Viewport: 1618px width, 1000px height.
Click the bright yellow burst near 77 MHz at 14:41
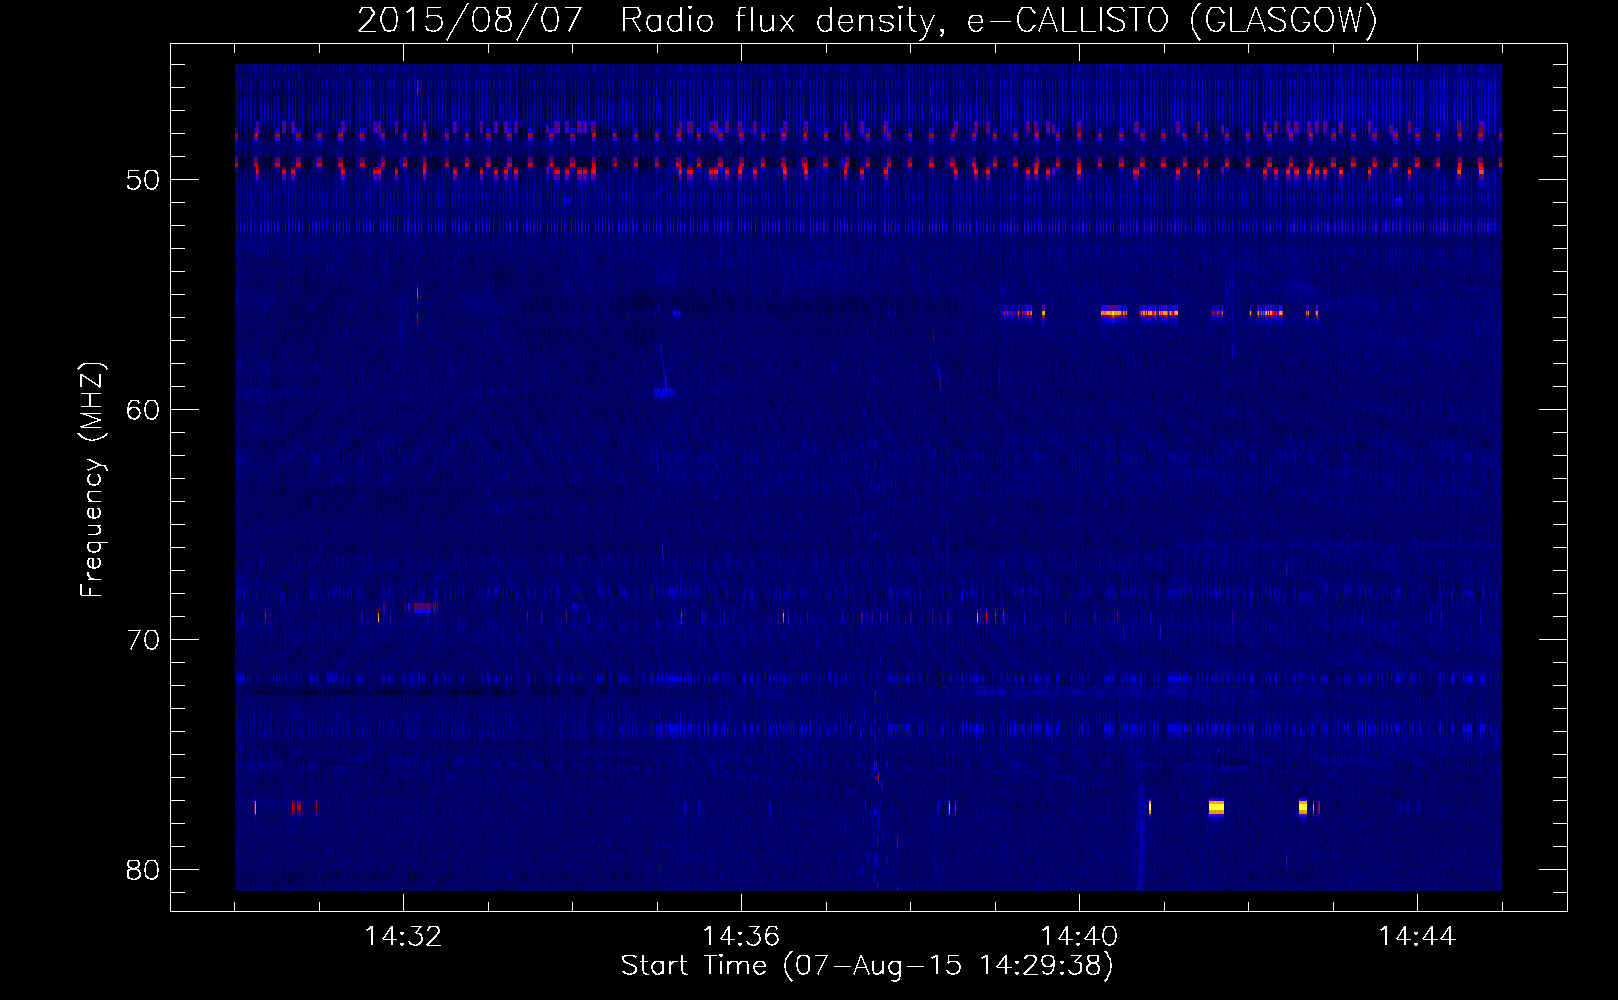[x=1216, y=807]
